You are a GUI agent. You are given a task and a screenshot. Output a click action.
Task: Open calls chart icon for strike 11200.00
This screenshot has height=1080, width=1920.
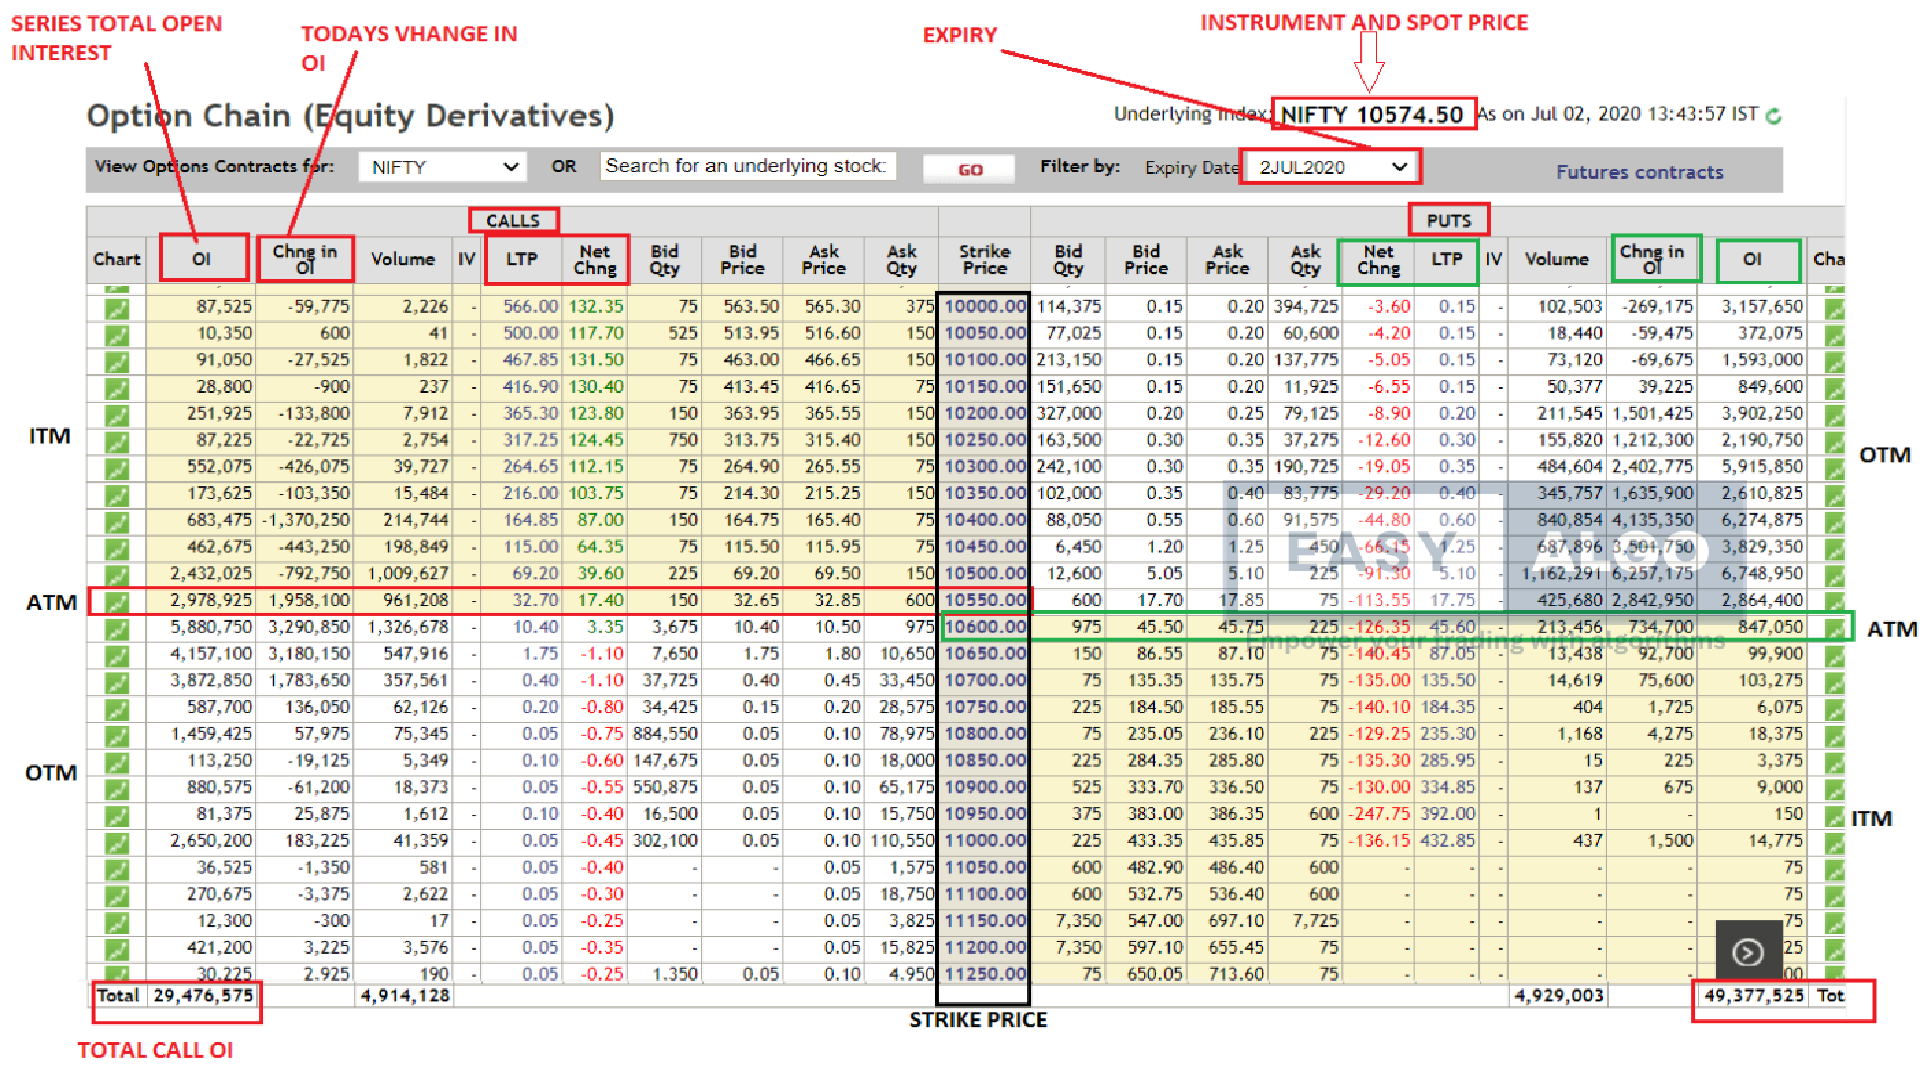[x=117, y=950]
